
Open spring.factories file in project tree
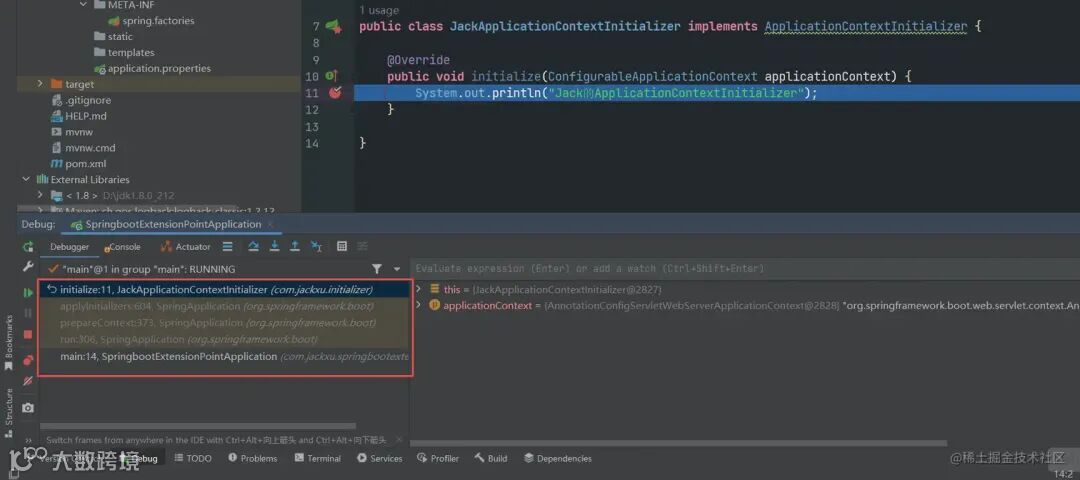tap(151, 21)
